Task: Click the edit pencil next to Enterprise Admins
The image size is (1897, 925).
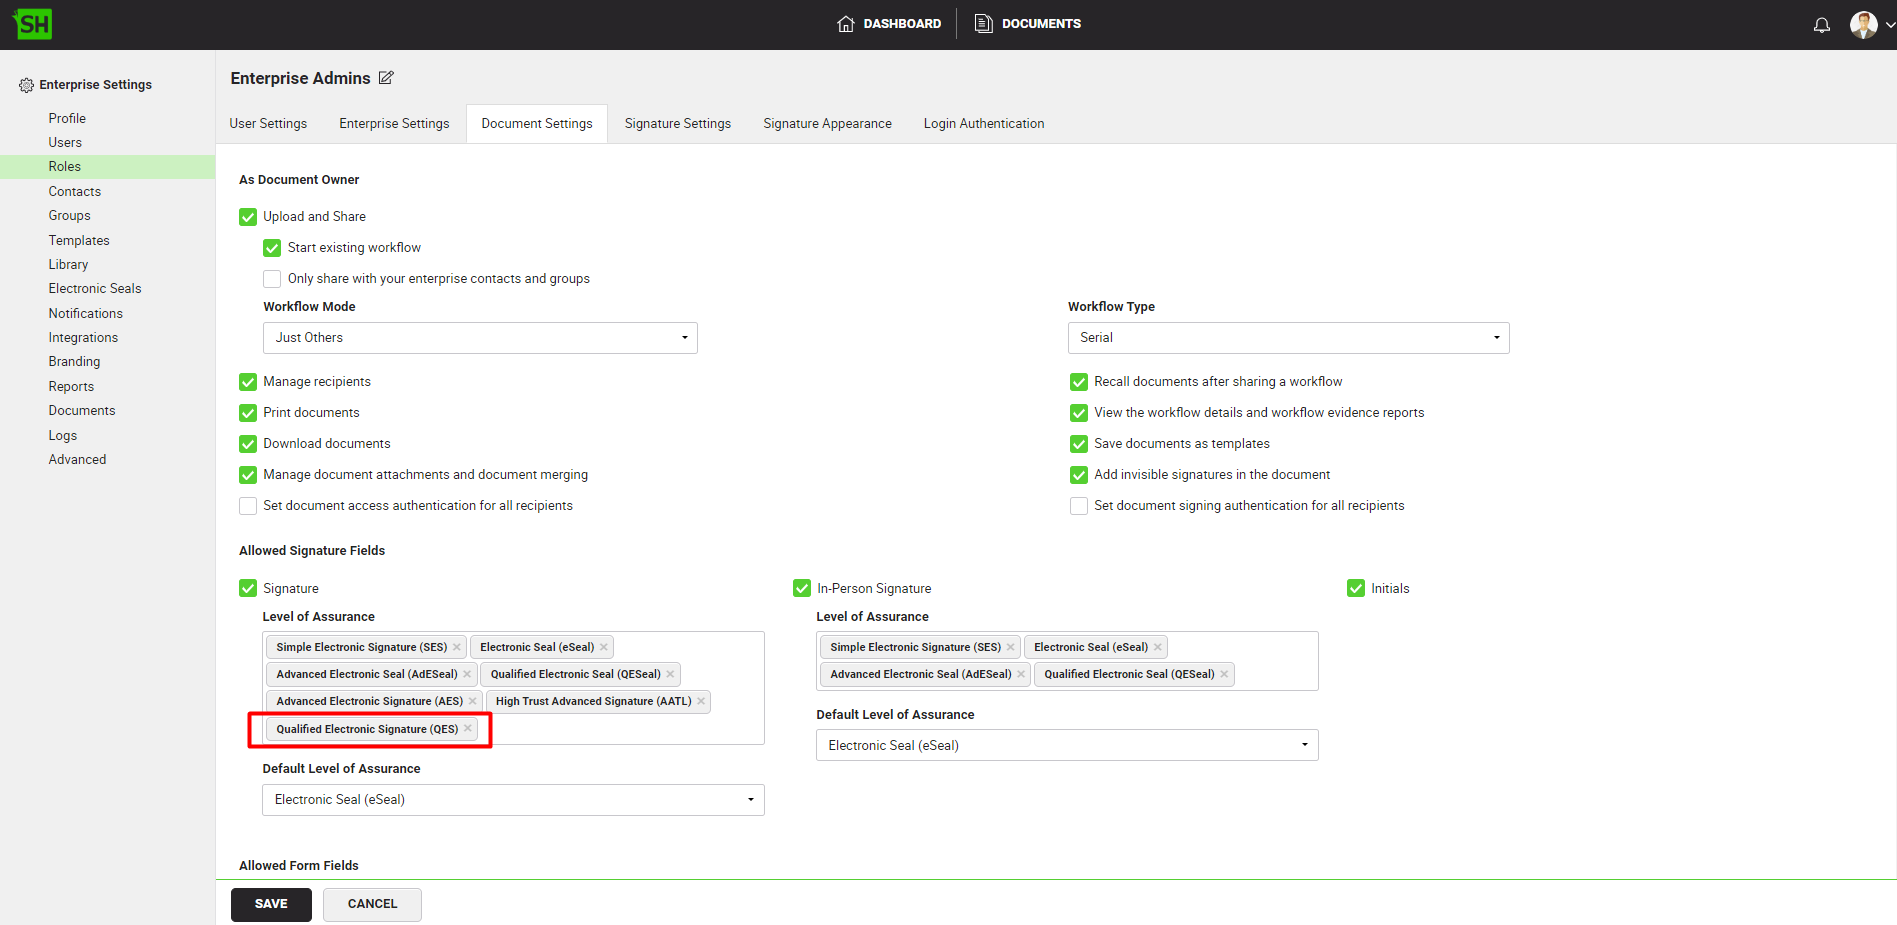Action: pyautogui.click(x=386, y=78)
